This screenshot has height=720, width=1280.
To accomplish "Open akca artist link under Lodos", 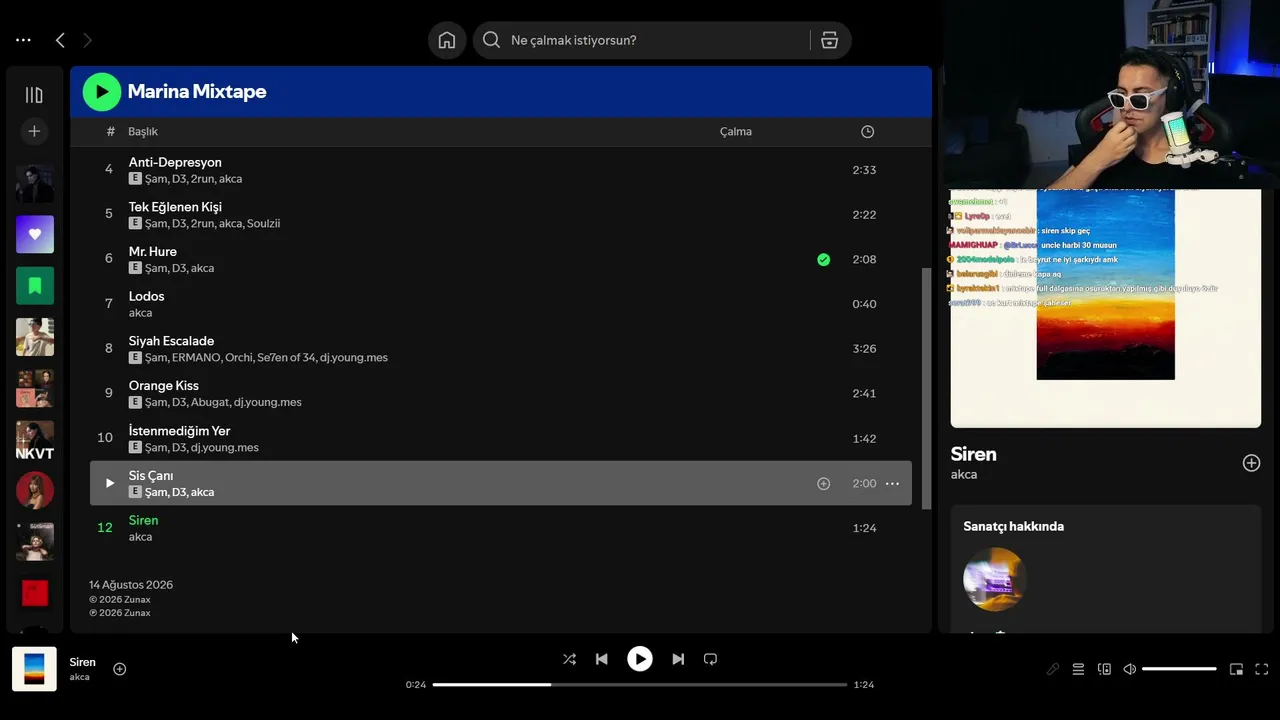I will 141,313.
